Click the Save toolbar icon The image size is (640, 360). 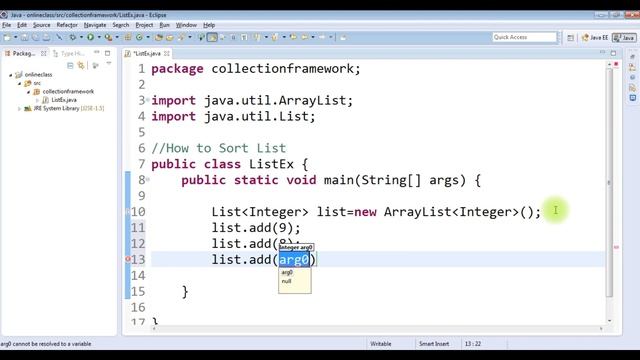click(24, 38)
